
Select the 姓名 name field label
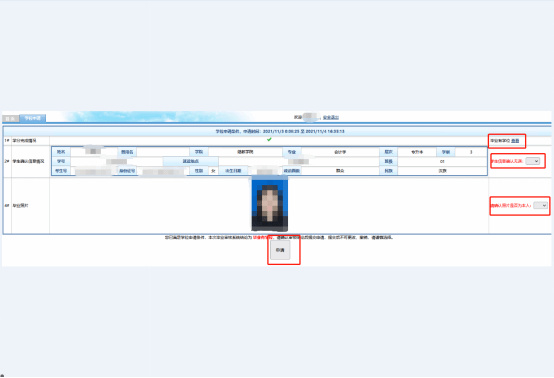point(61,152)
